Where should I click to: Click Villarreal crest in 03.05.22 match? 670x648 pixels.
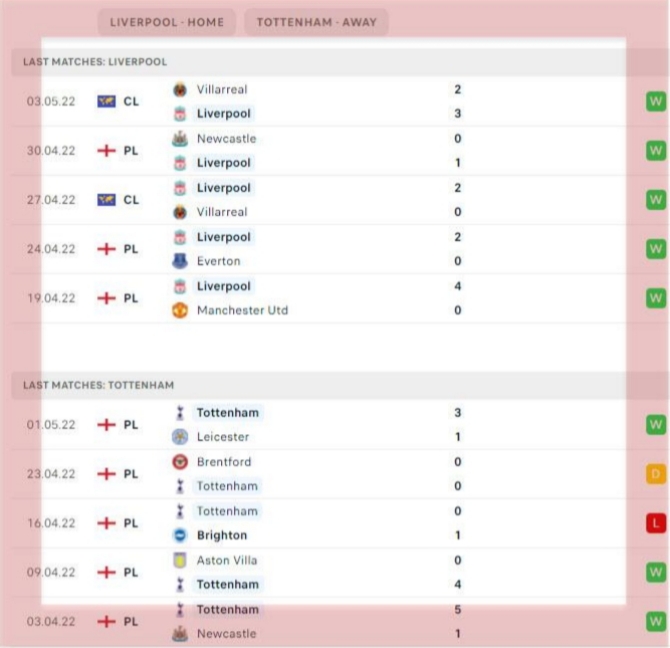(180, 90)
